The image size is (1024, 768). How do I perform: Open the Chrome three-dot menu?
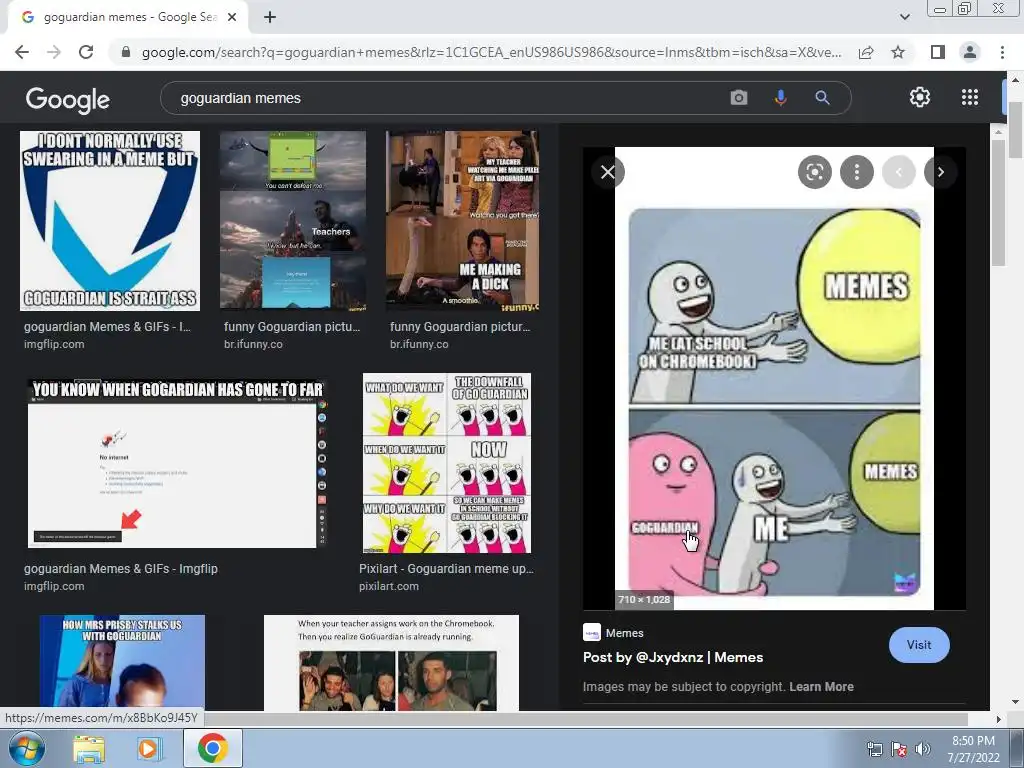(1002, 52)
